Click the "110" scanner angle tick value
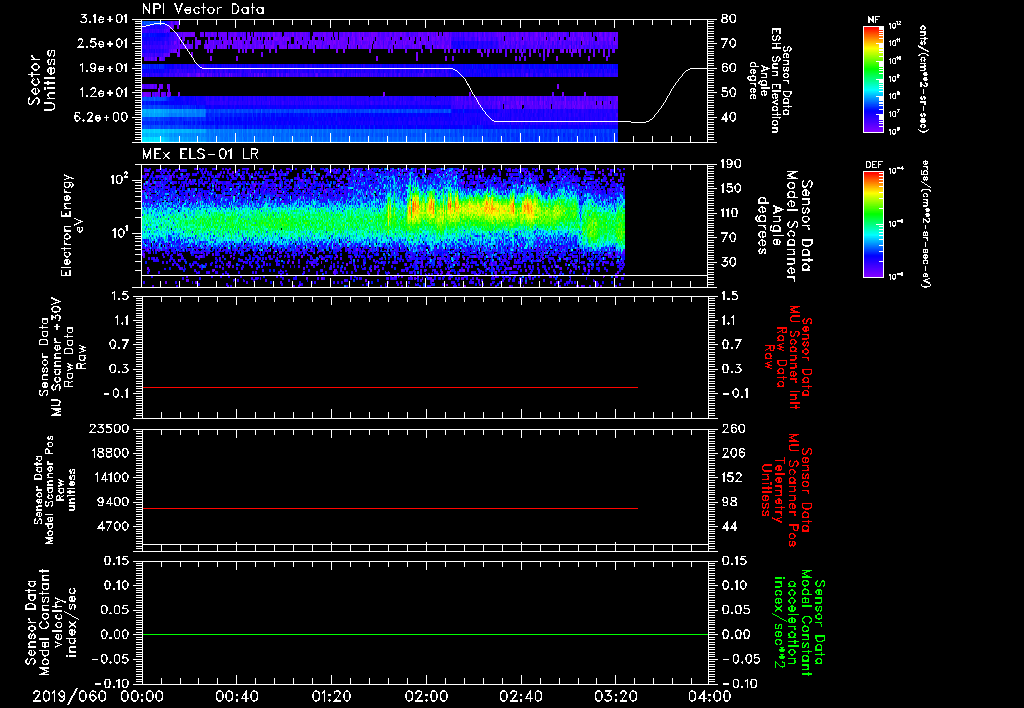 pos(731,213)
